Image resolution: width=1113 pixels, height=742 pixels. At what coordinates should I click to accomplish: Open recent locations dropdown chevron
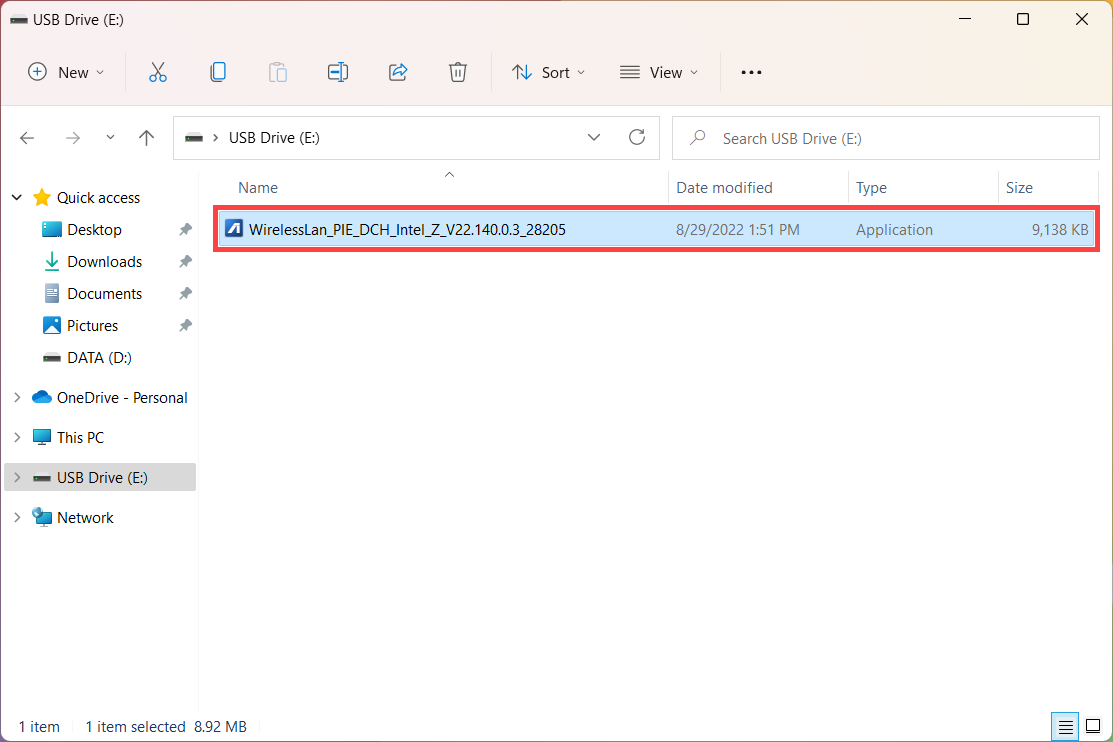[110, 137]
